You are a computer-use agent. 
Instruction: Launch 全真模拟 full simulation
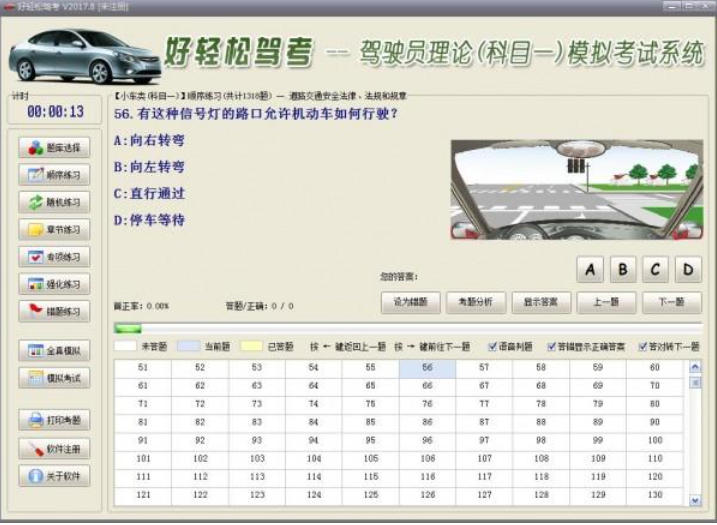click(x=54, y=351)
